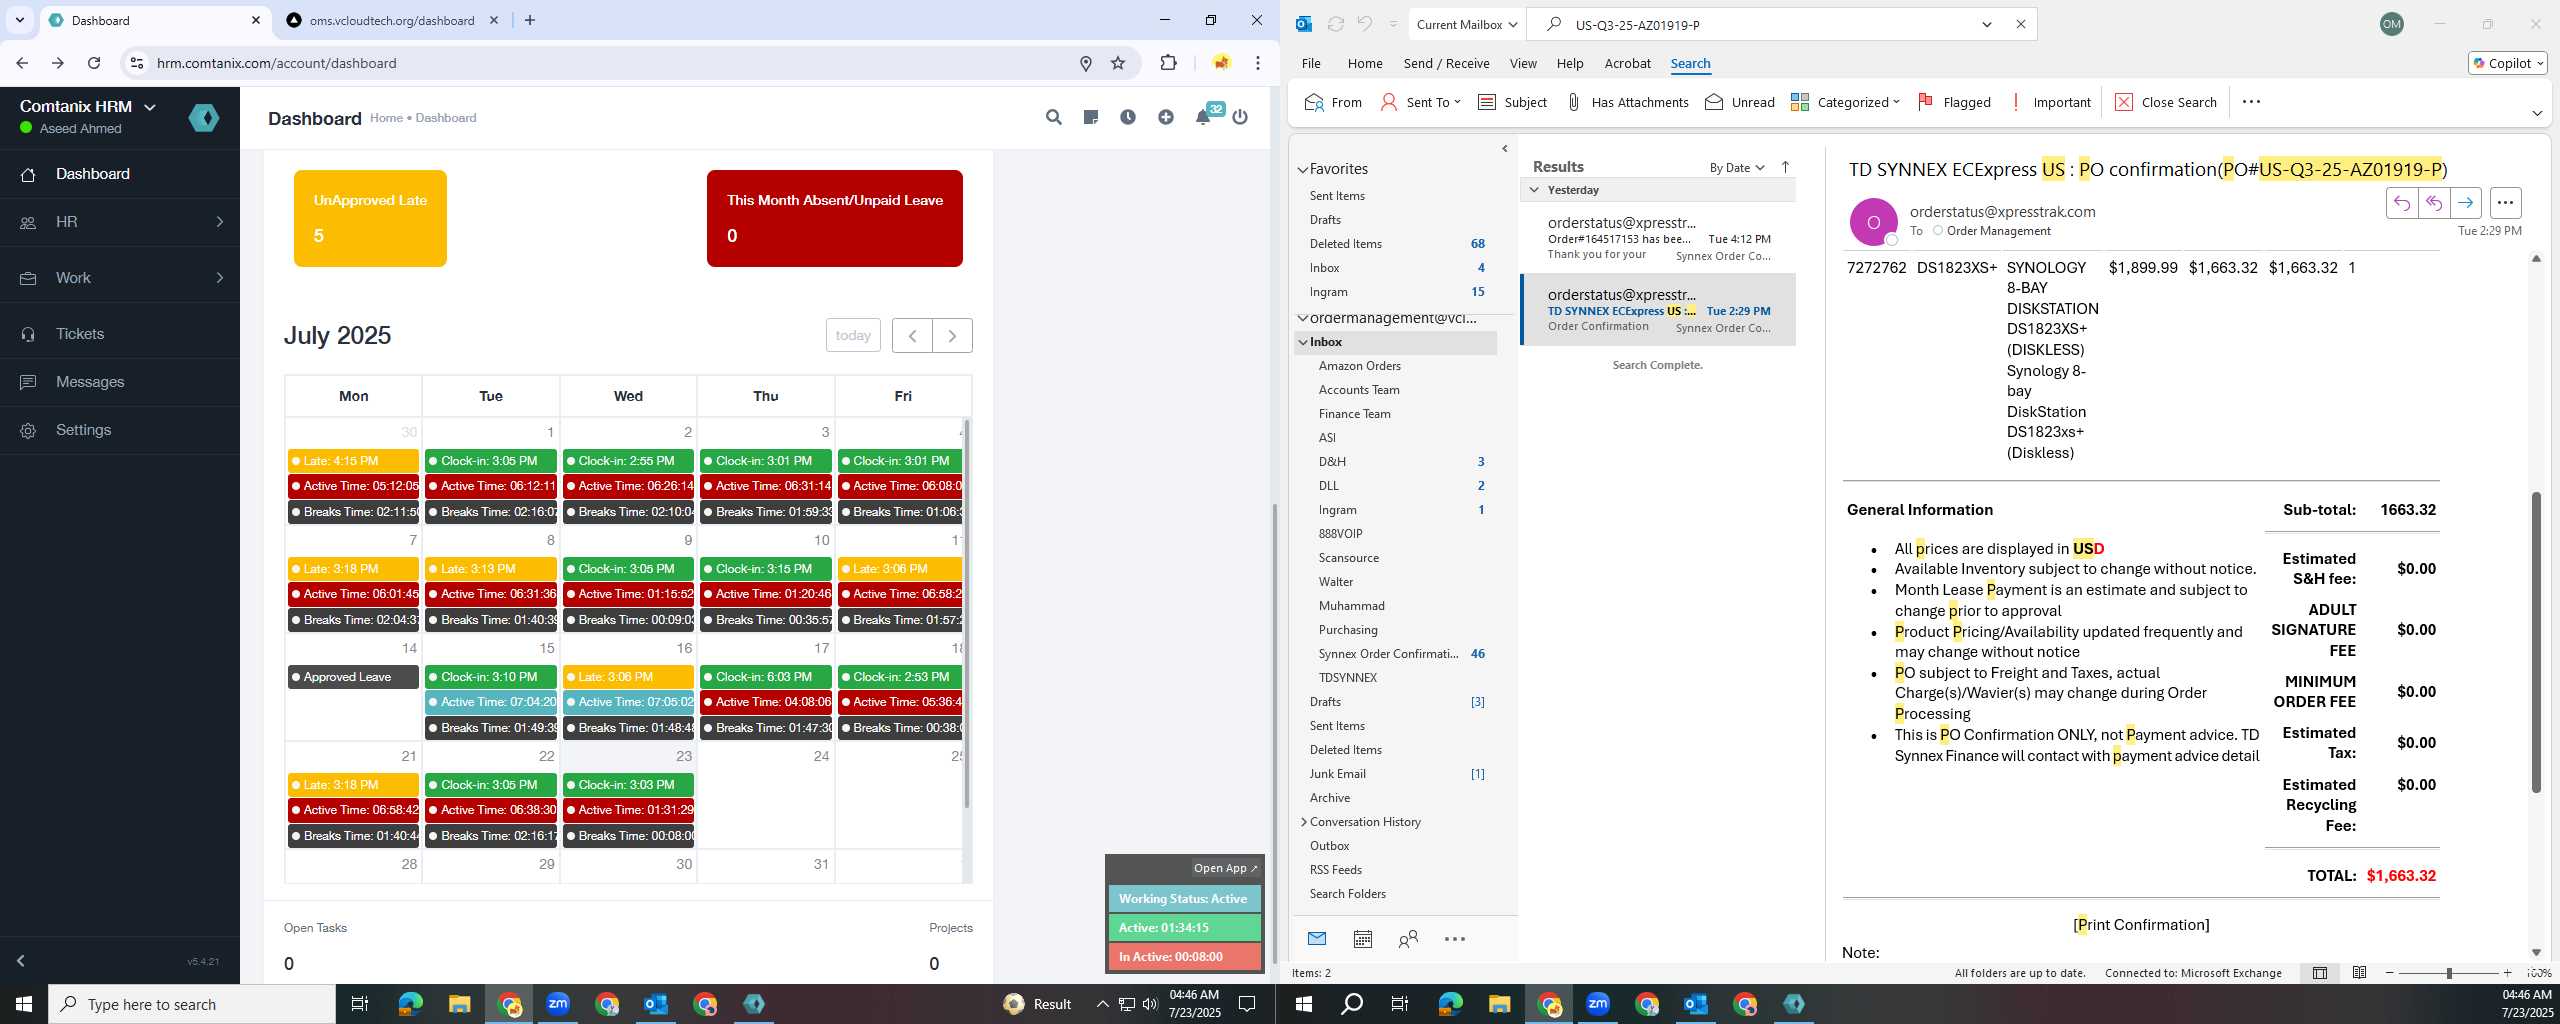Image resolution: width=2560 pixels, height=1024 pixels.
Task: Click the Home breadcrumb link
Action: (386, 118)
